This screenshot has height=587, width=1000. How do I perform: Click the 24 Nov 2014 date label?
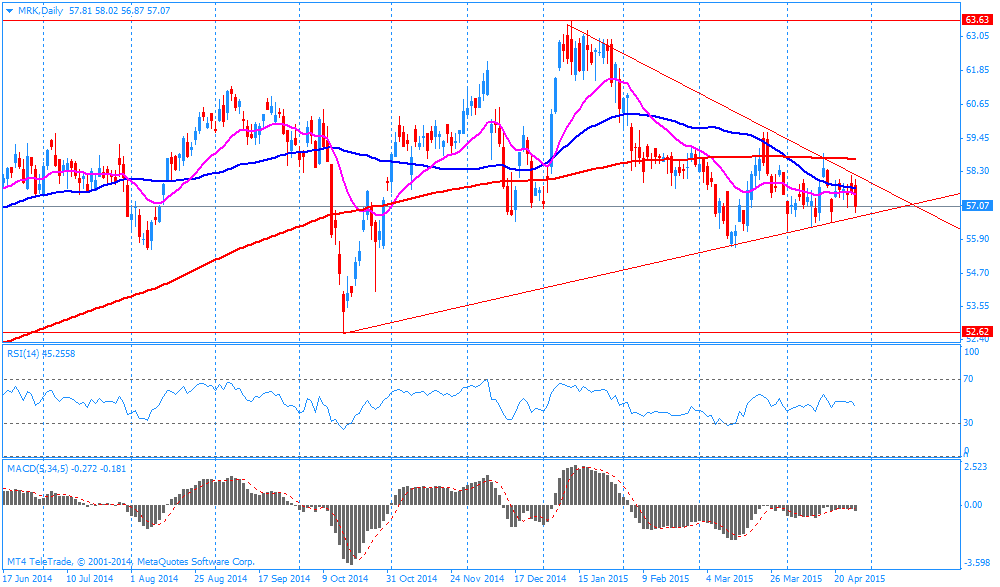click(x=478, y=579)
